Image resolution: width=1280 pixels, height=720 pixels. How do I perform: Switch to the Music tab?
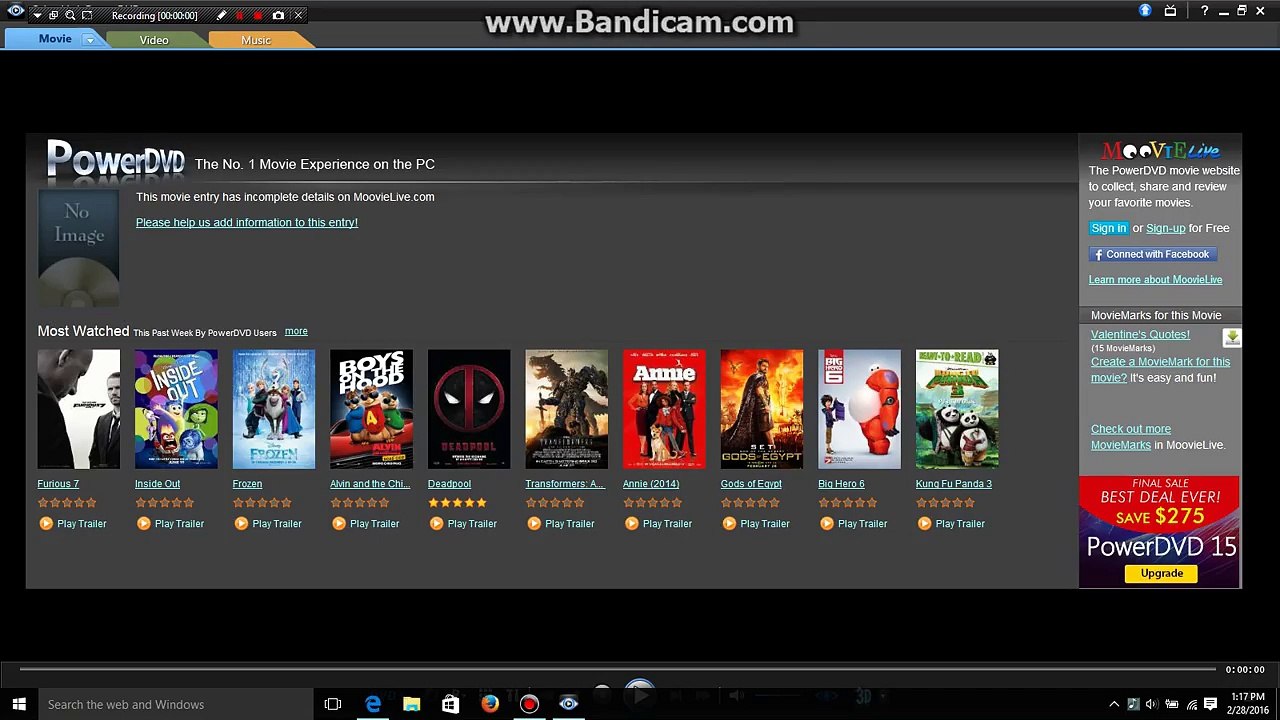(256, 40)
